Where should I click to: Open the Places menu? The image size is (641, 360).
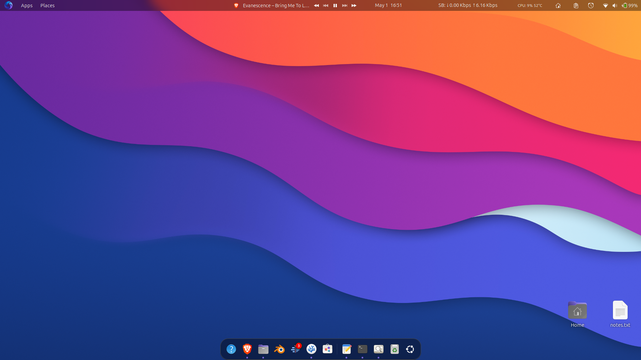[47, 5]
